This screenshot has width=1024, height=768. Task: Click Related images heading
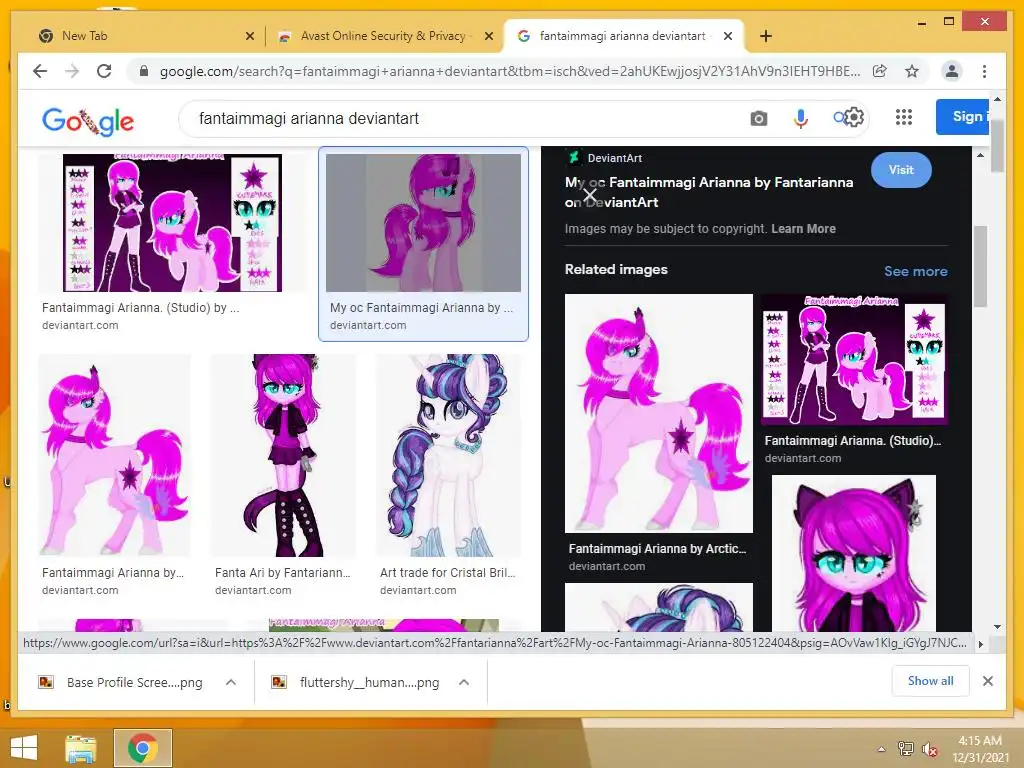pos(616,269)
